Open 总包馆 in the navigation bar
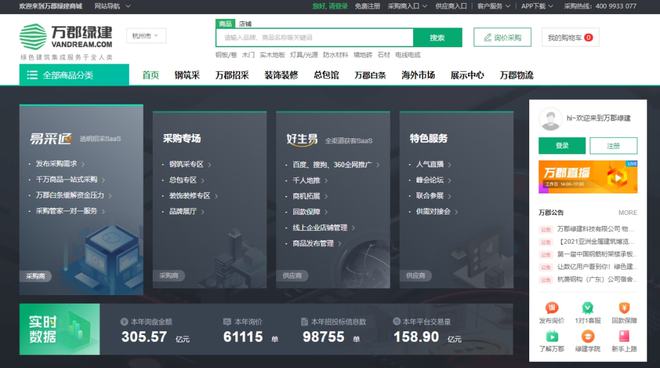The width and height of the screenshot is (660, 368). coord(326,75)
